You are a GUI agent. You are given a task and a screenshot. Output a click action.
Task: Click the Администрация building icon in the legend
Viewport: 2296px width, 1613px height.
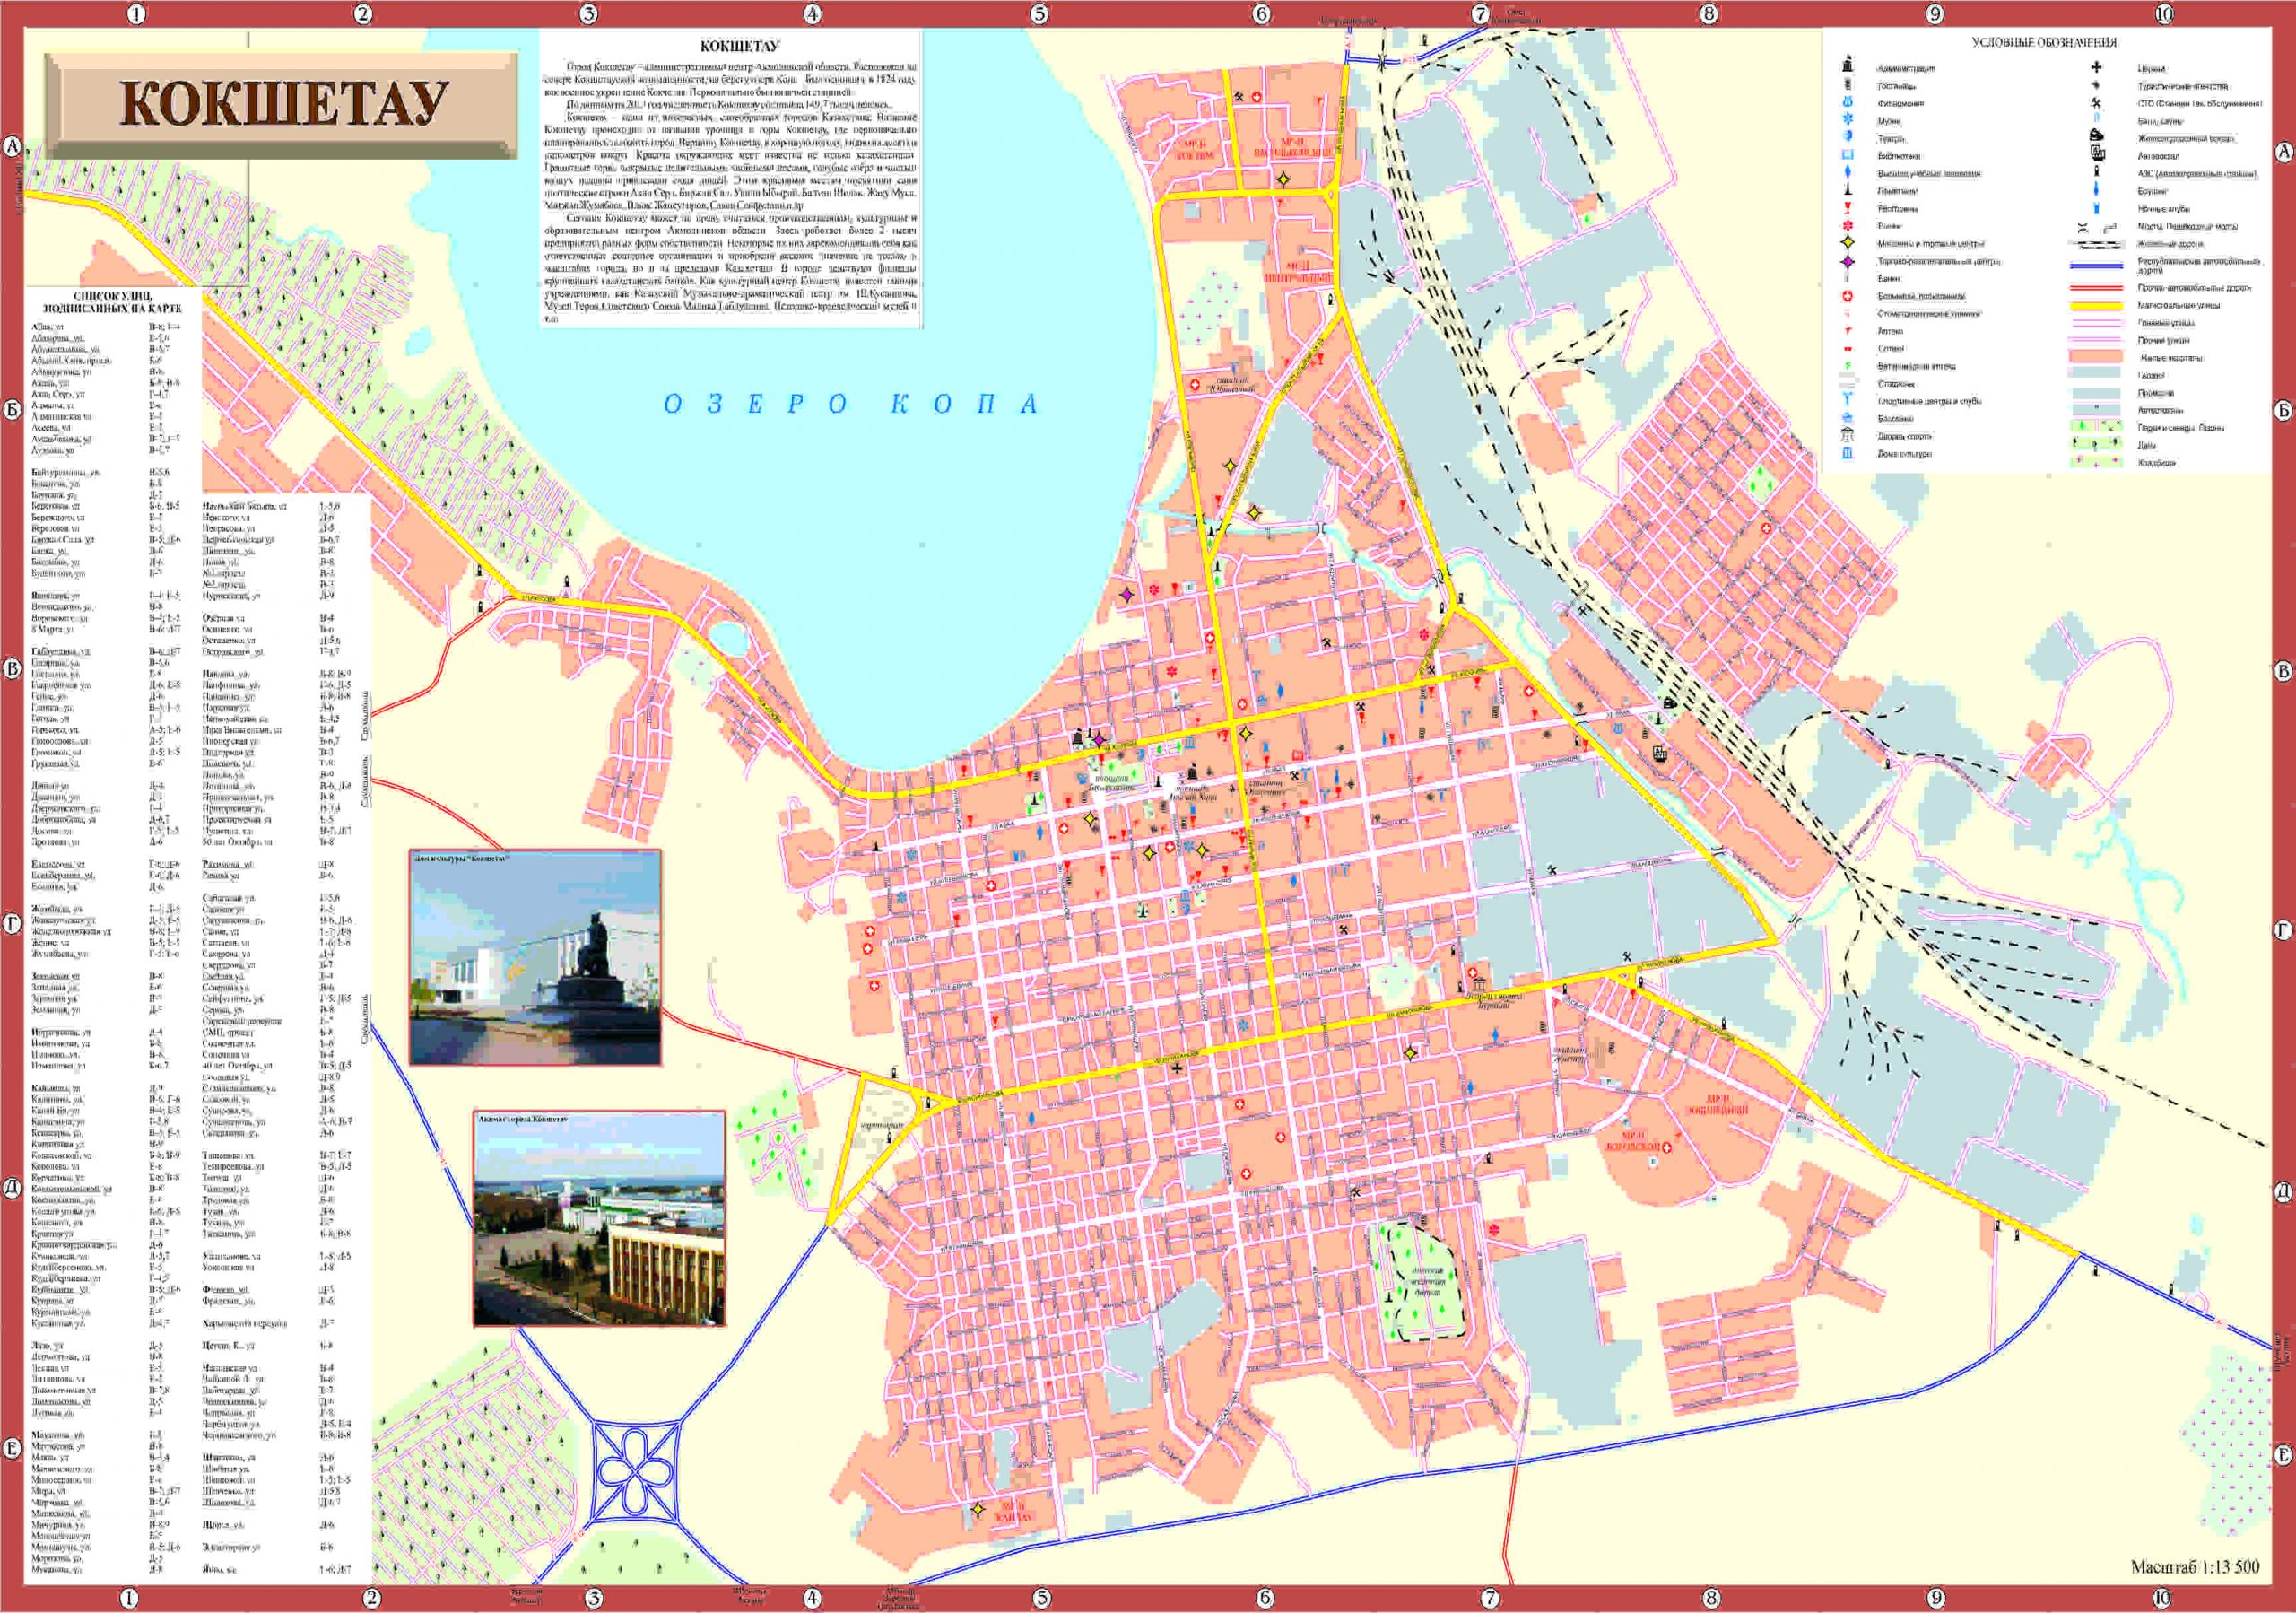[1848, 63]
